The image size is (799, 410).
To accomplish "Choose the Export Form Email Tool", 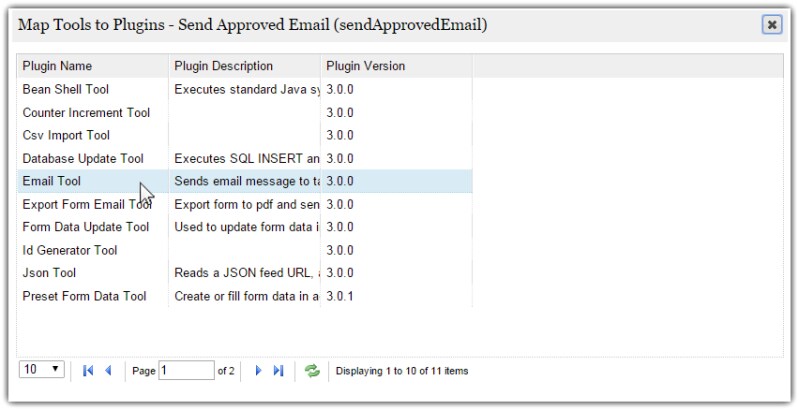I will (245, 204).
